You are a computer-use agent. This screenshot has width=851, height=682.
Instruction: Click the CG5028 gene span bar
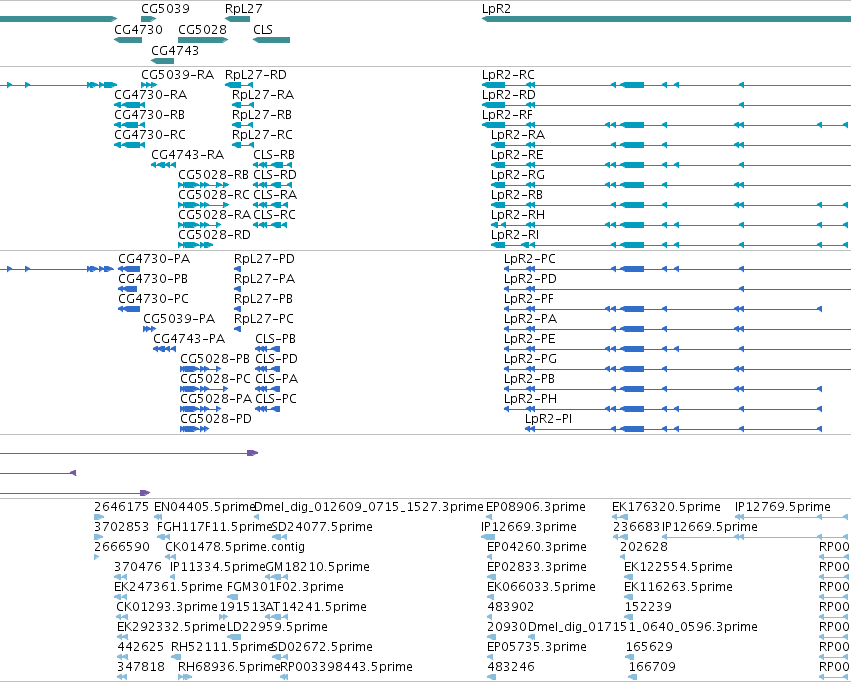tap(203, 40)
